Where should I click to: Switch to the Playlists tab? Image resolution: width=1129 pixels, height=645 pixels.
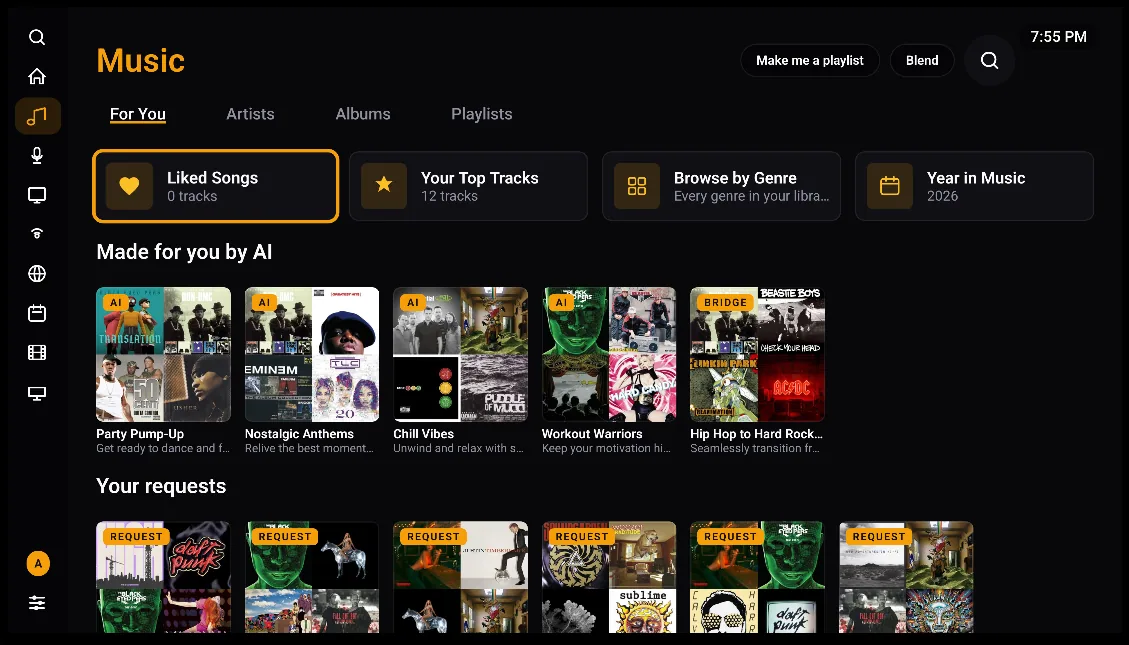[x=482, y=114]
